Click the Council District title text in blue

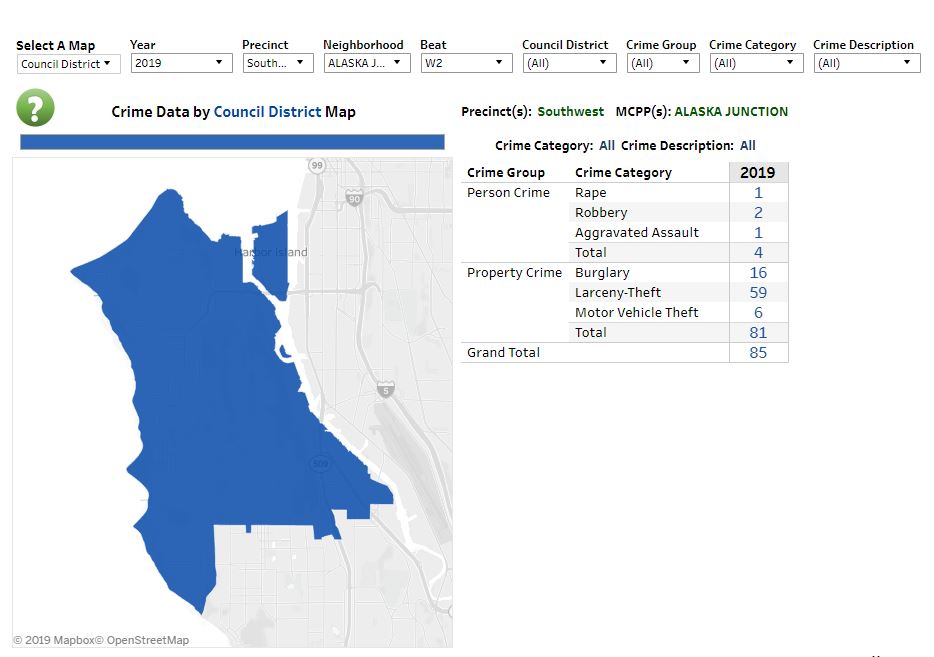pos(267,111)
